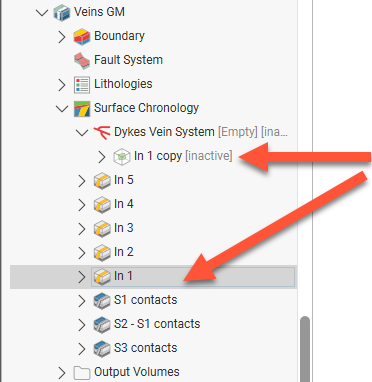Image resolution: width=372 pixels, height=382 pixels.
Task: Click the Output Volumes folder icon
Action: tap(82, 372)
